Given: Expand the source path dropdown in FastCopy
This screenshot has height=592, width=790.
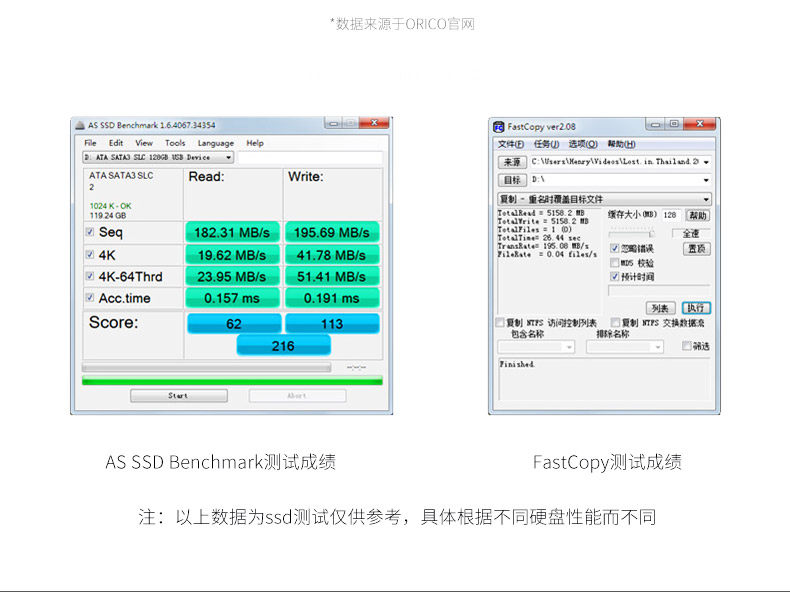Looking at the screenshot, I should pos(706,162).
